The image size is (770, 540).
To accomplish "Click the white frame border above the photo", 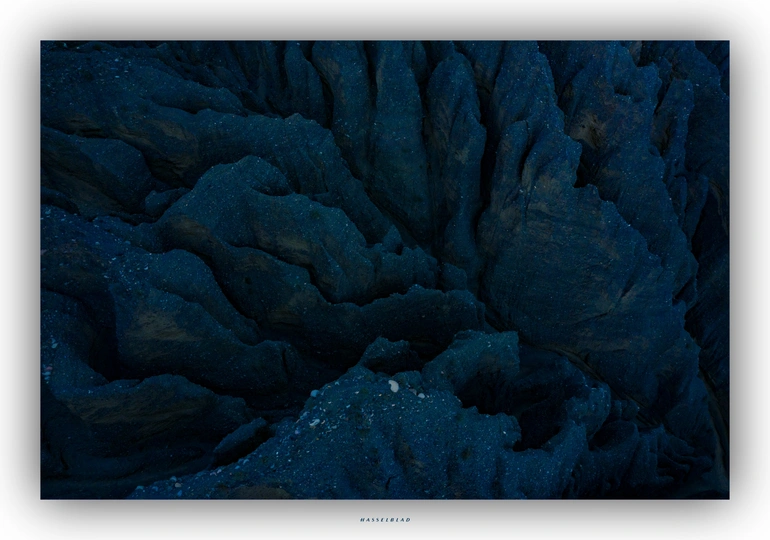I will [385, 20].
